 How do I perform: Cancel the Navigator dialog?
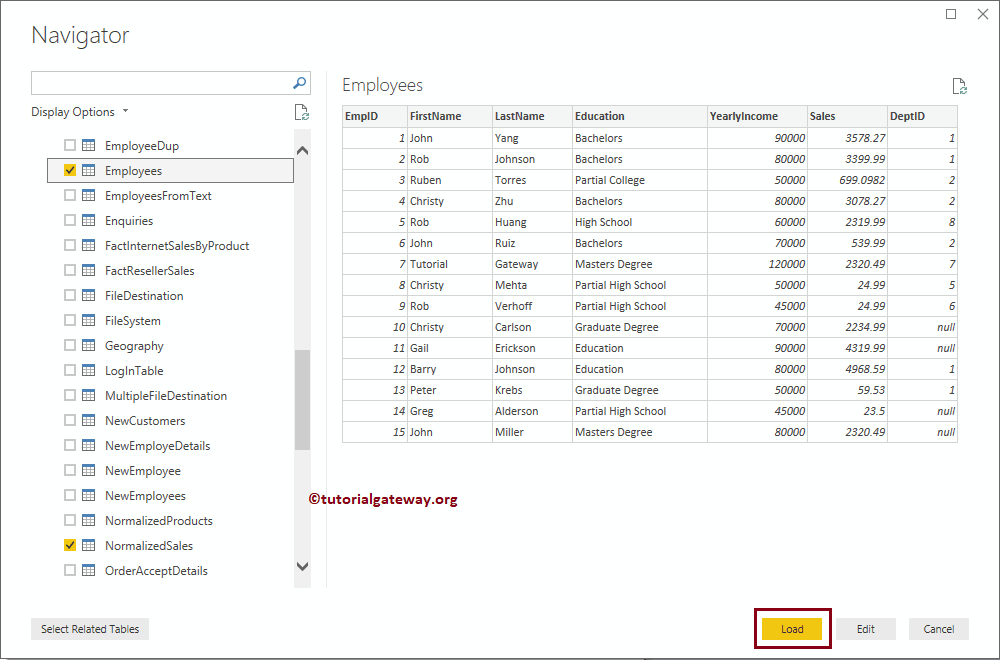[938, 629]
